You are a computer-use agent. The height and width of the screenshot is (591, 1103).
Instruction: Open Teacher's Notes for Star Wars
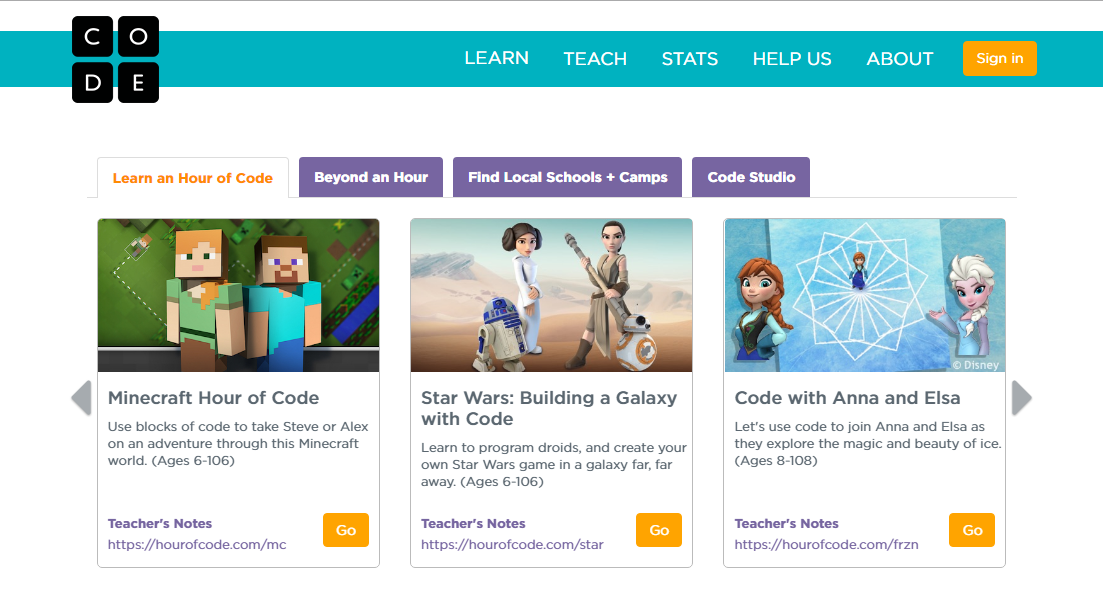pyautogui.click(x=473, y=523)
